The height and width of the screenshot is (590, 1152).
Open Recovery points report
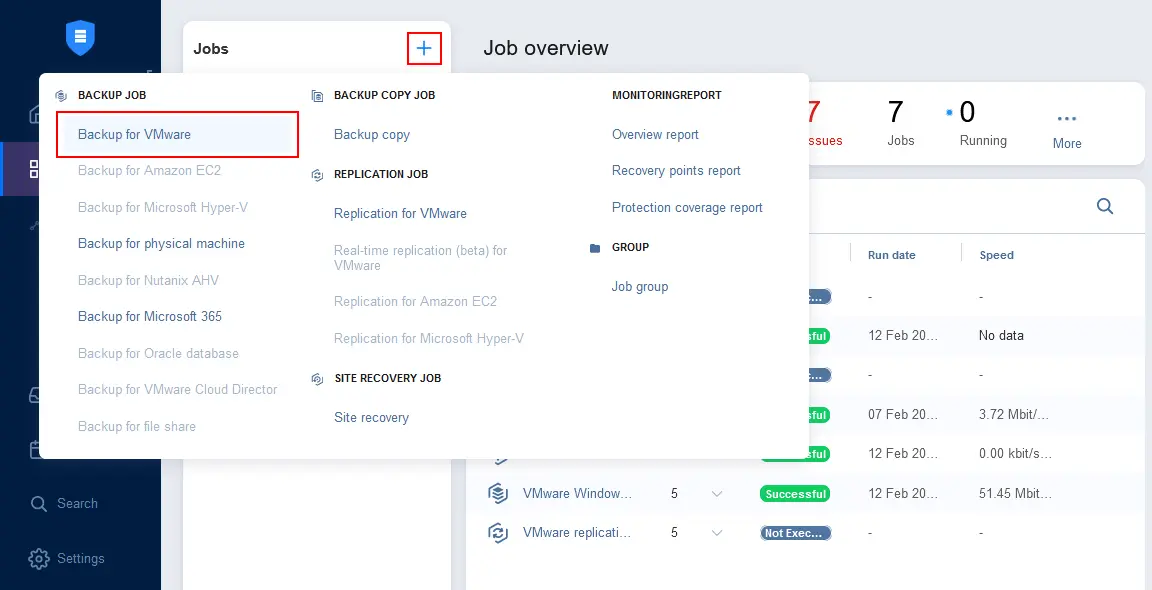(x=676, y=170)
